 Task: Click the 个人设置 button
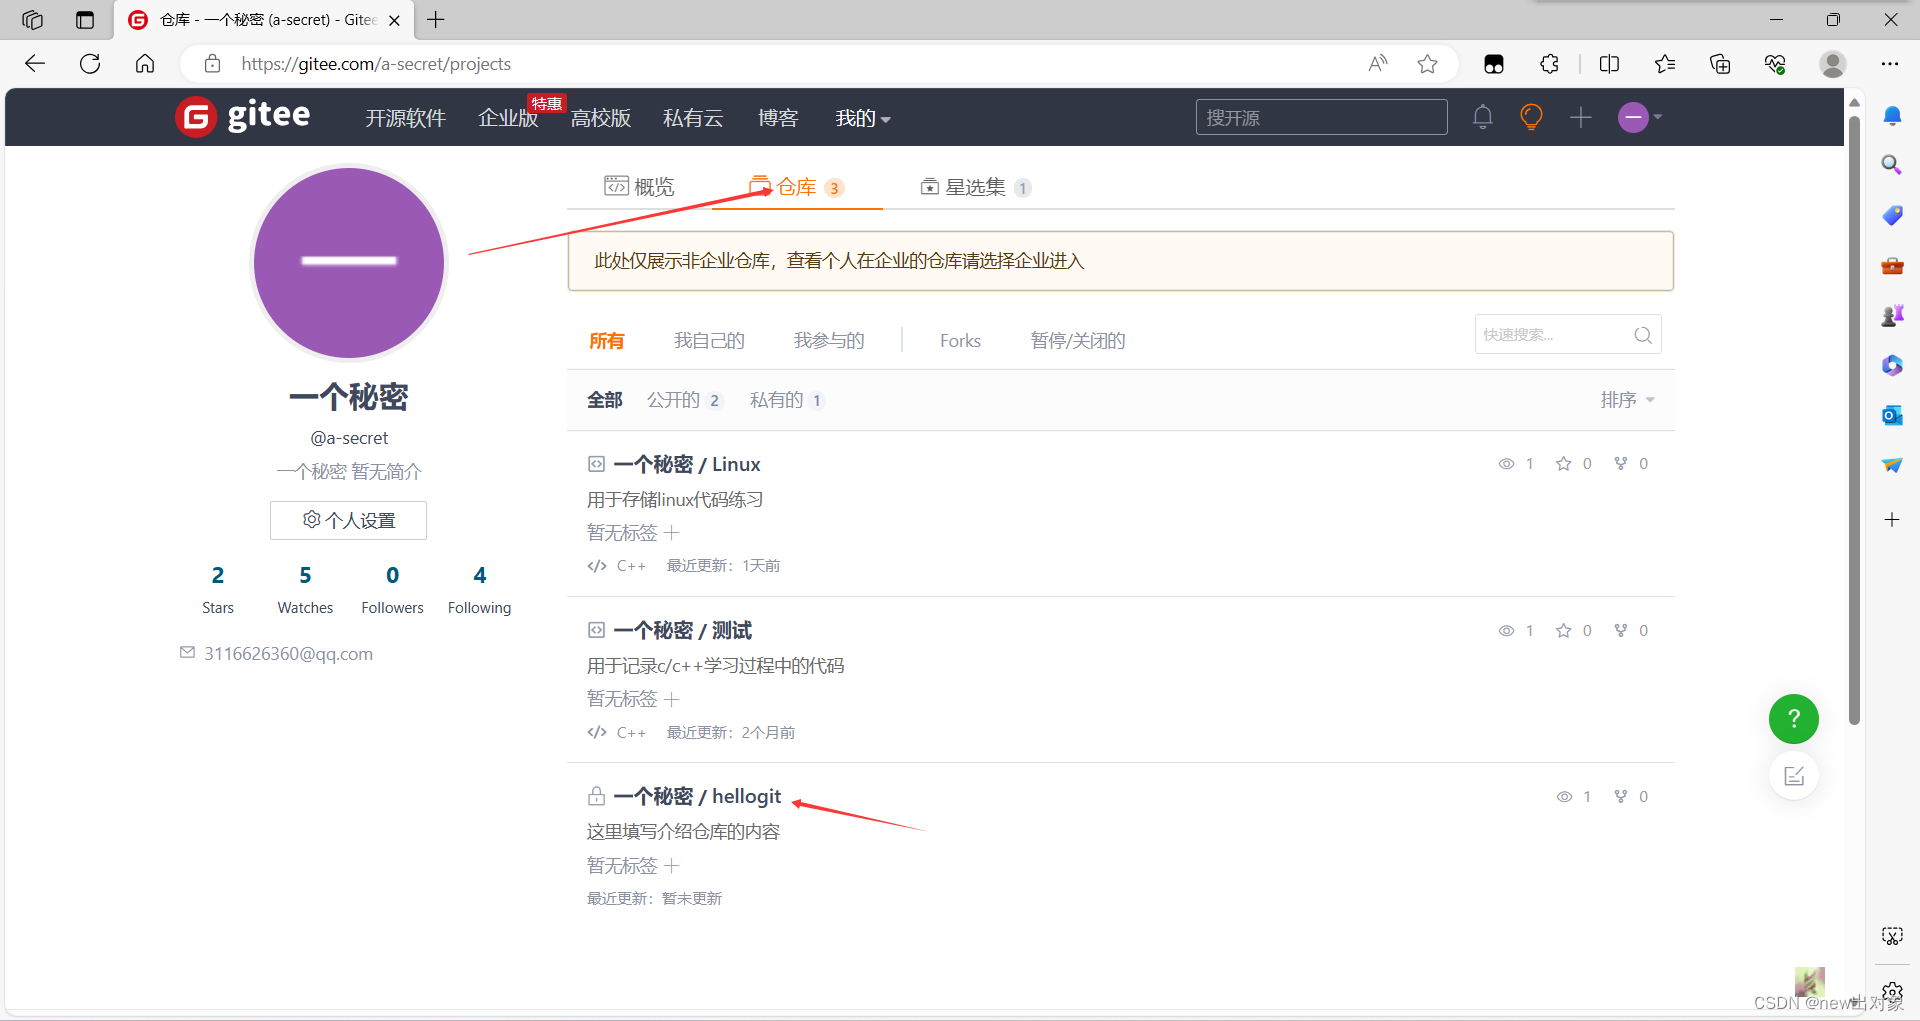tap(348, 520)
